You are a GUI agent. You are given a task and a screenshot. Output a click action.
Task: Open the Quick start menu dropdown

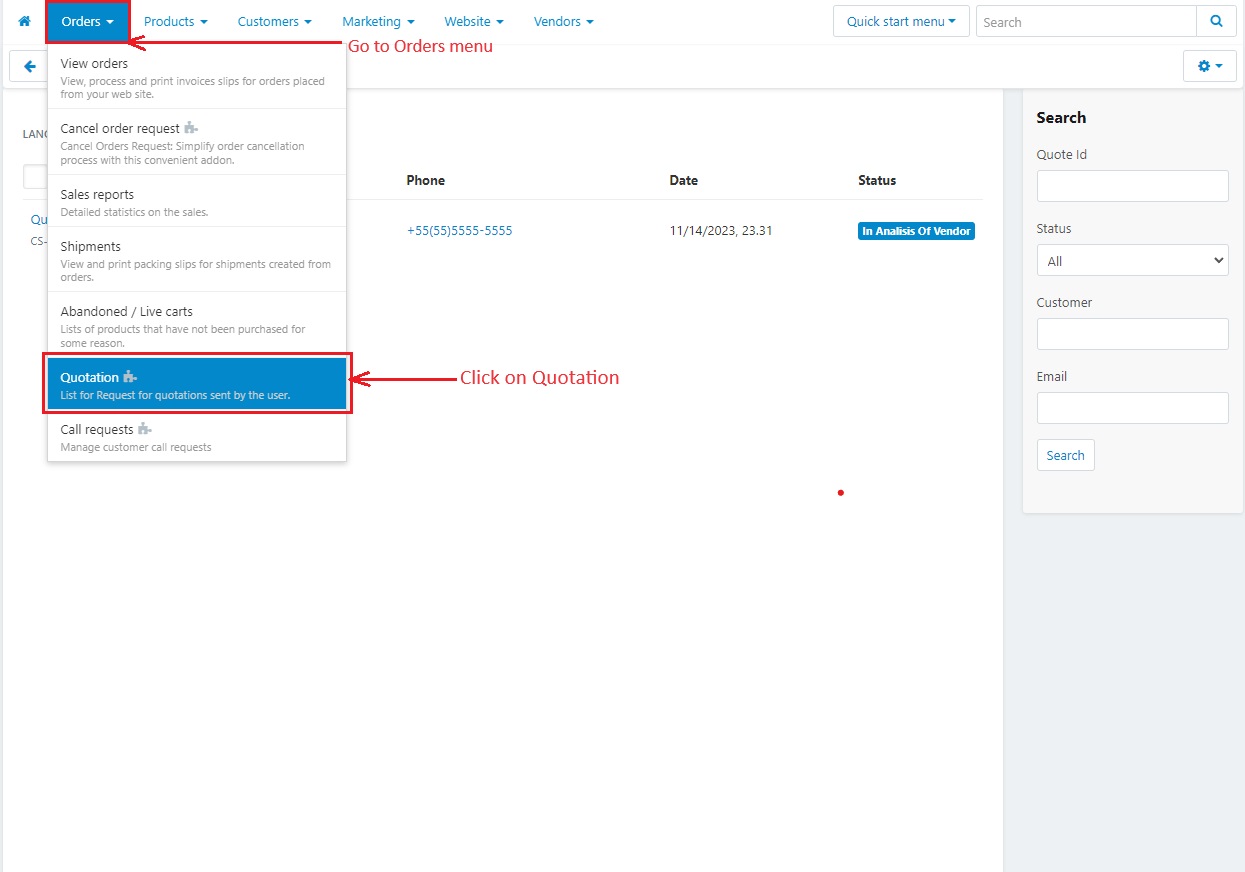click(x=900, y=21)
